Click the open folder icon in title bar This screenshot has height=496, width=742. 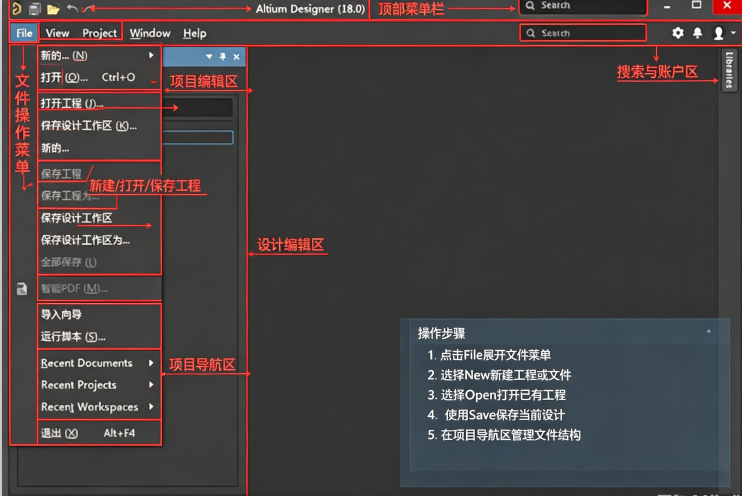coord(53,9)
